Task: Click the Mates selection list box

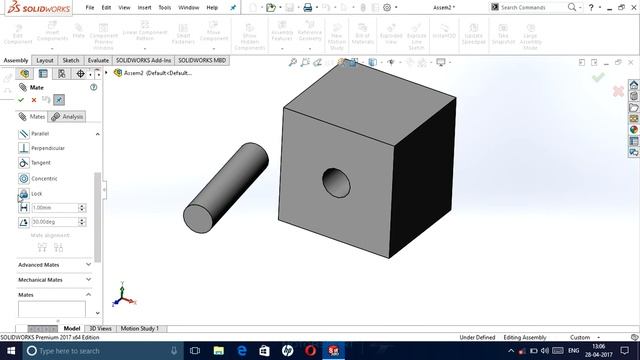Action: pyautogui.click(x=52, y=309)
